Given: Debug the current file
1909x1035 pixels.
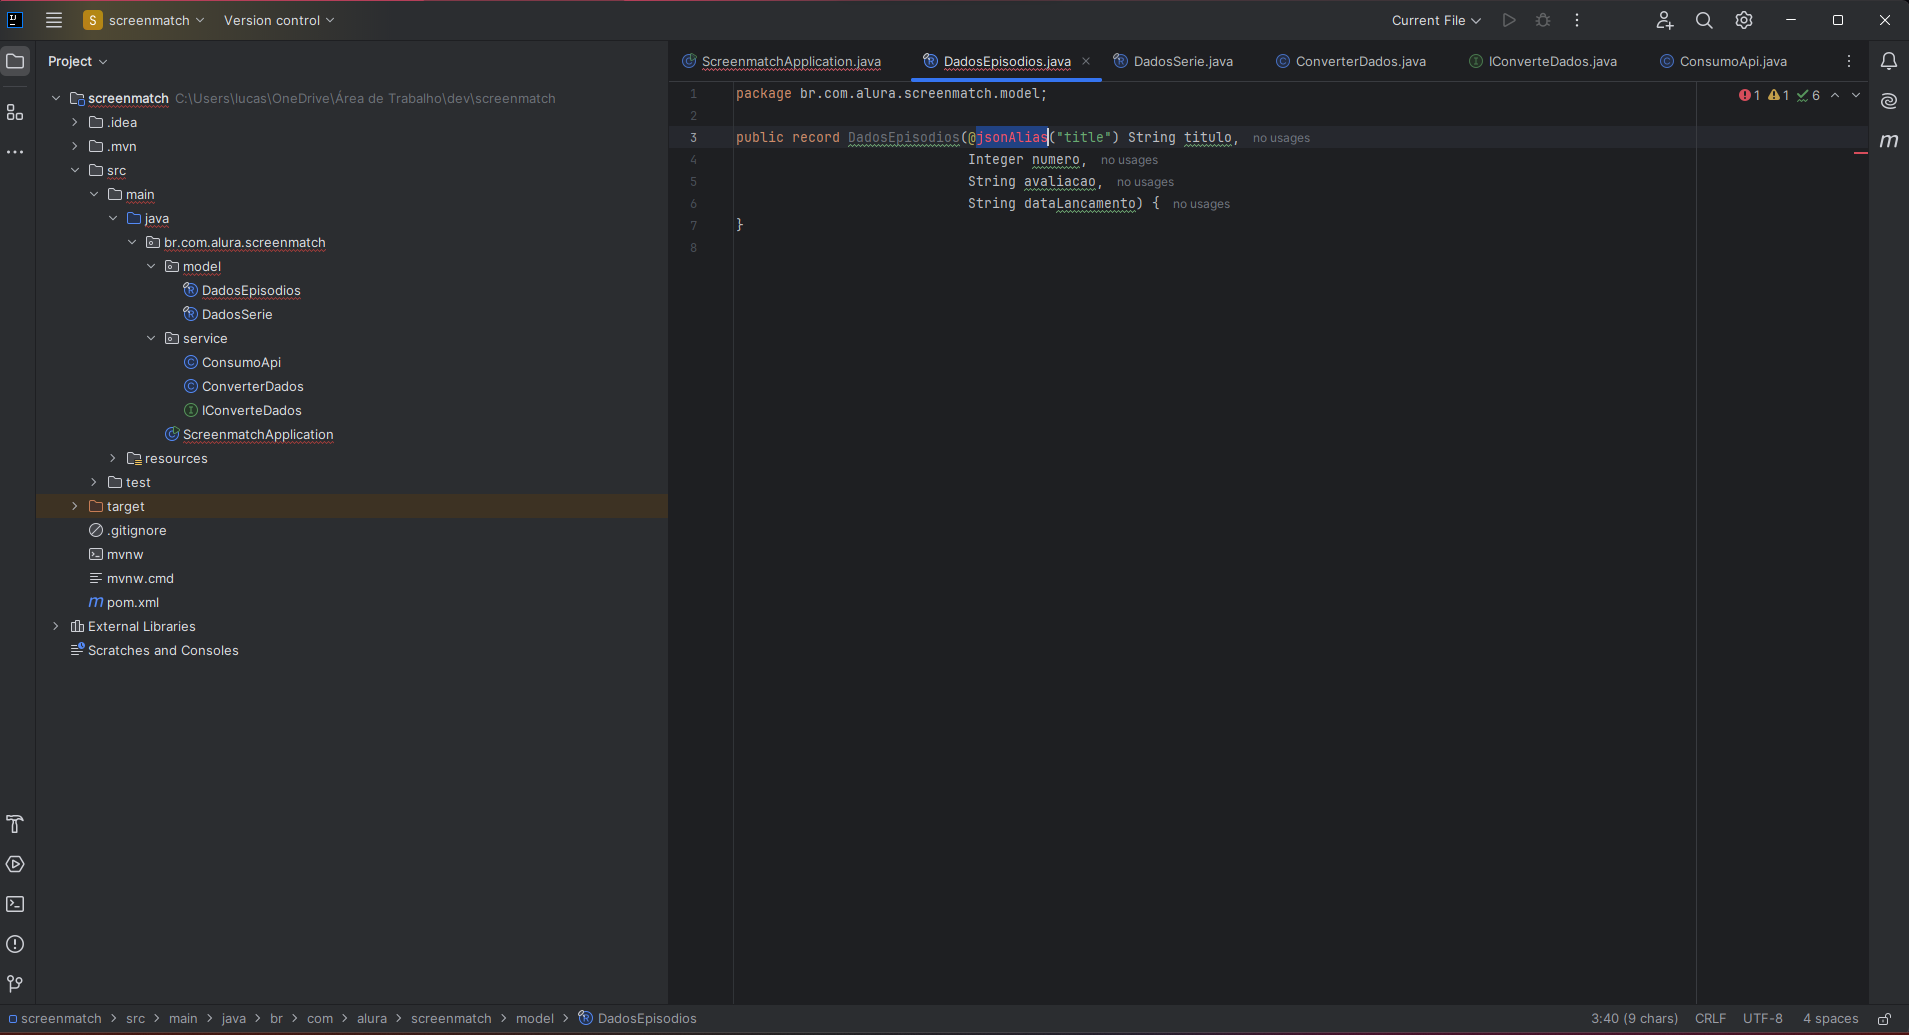Looking at the screenshot, I should click(1543, 20).
